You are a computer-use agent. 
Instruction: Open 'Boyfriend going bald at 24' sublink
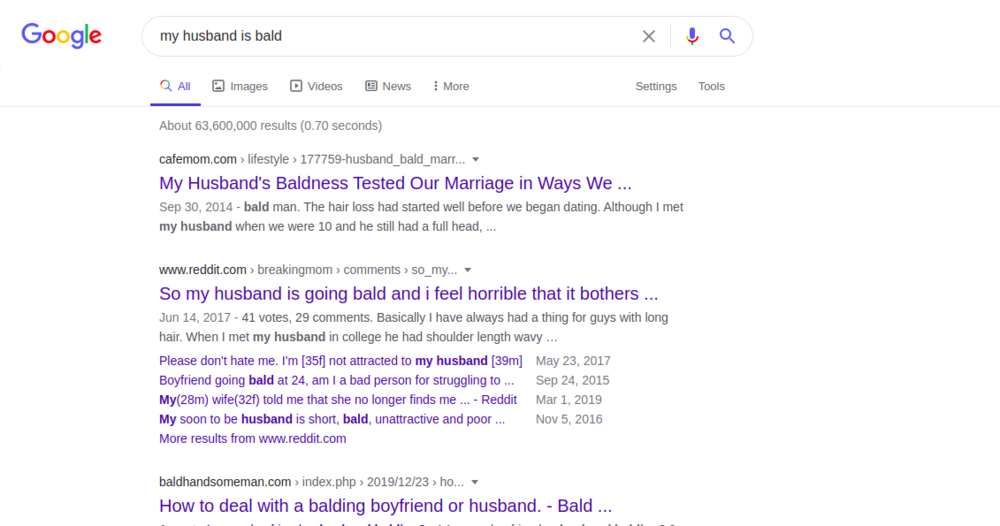click(x=336, y=380)
